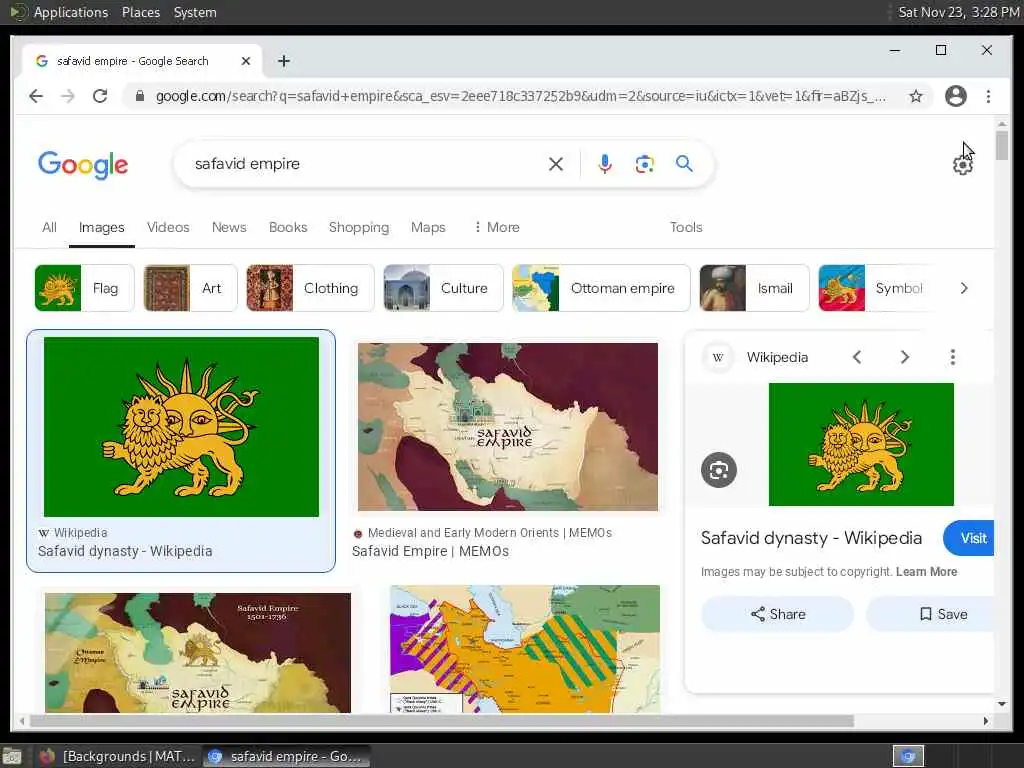Select the Ismail suggestion chip

point(754,288)
